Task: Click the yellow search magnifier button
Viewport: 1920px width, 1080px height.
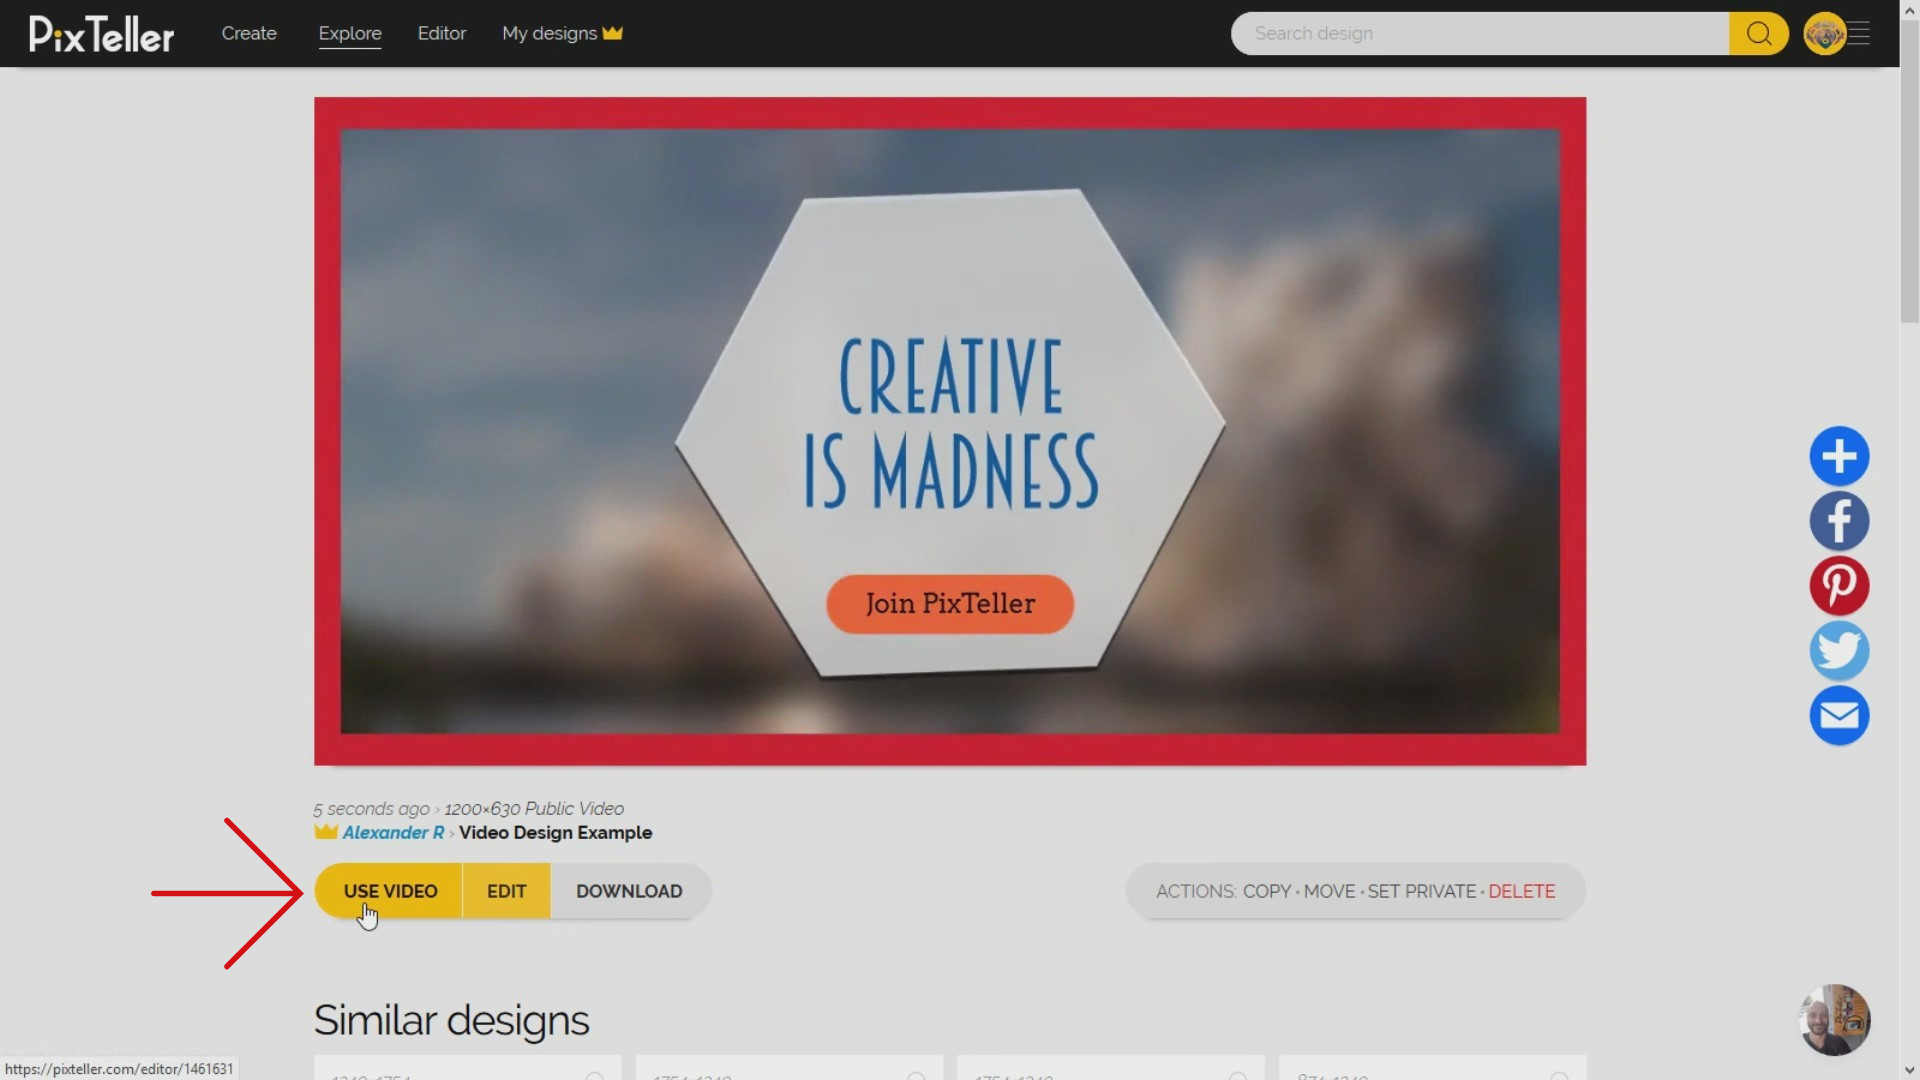Action: [x=1759, y=33]
